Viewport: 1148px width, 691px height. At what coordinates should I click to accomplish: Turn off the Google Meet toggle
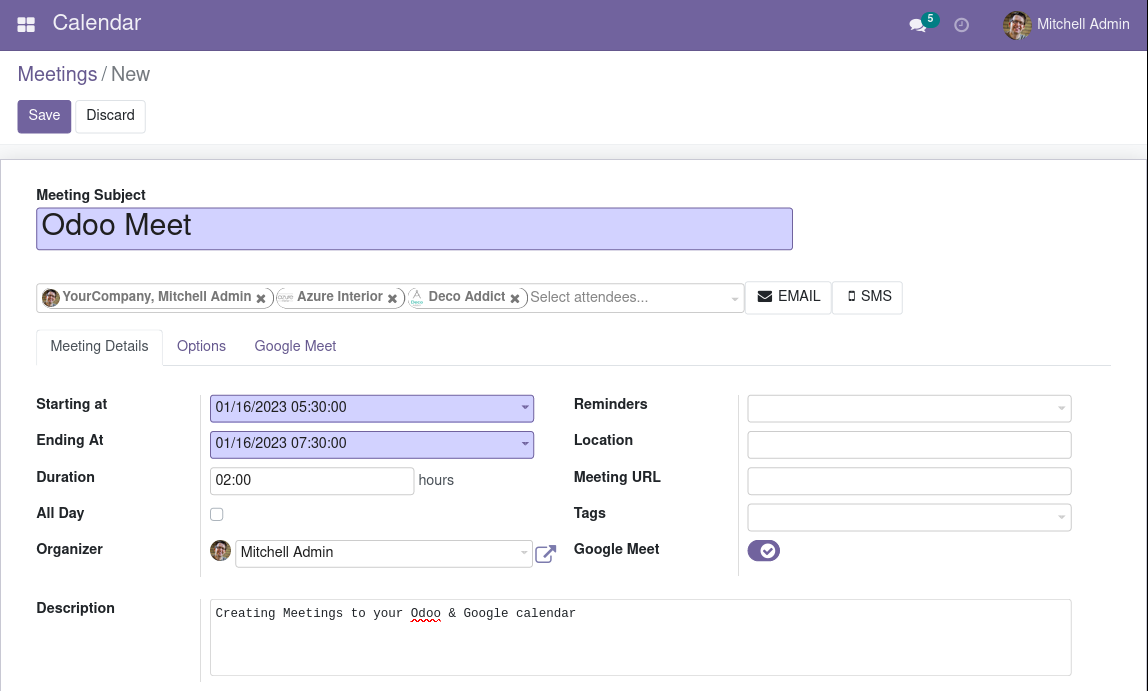pyautogui.click(x=763, y=550)
